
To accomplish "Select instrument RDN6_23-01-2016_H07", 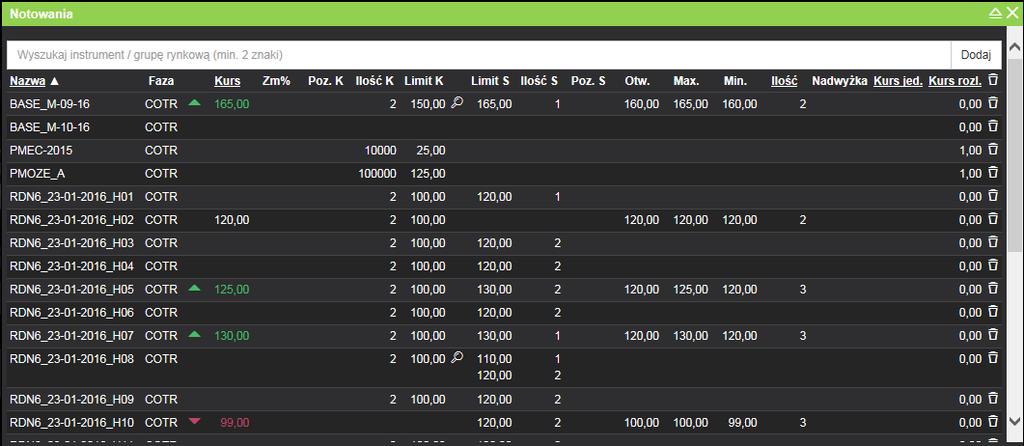I will 72,336.
